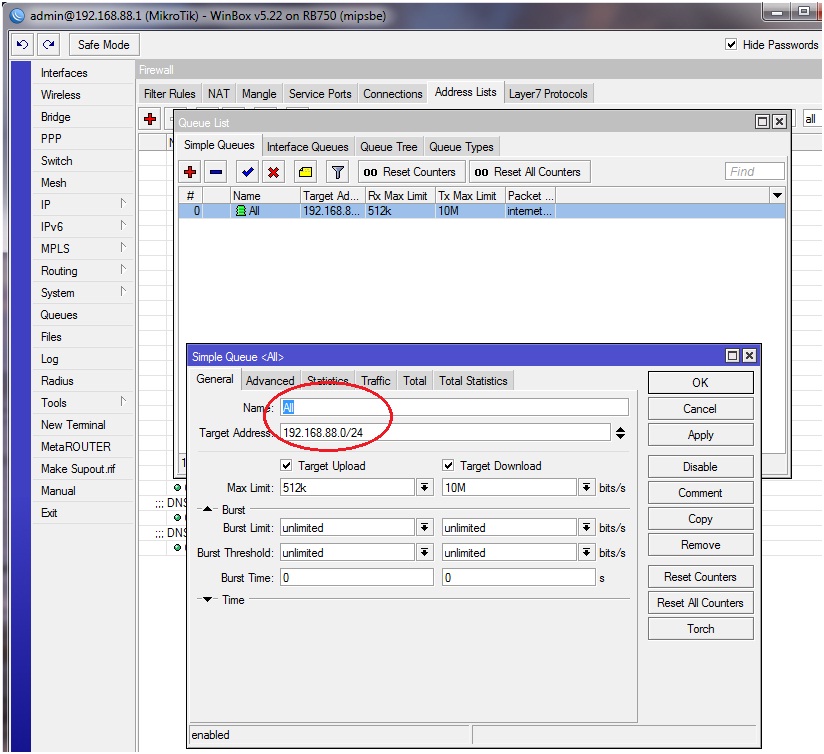
Task: Click the red X disable icon
Action: [x=273, y=172]
